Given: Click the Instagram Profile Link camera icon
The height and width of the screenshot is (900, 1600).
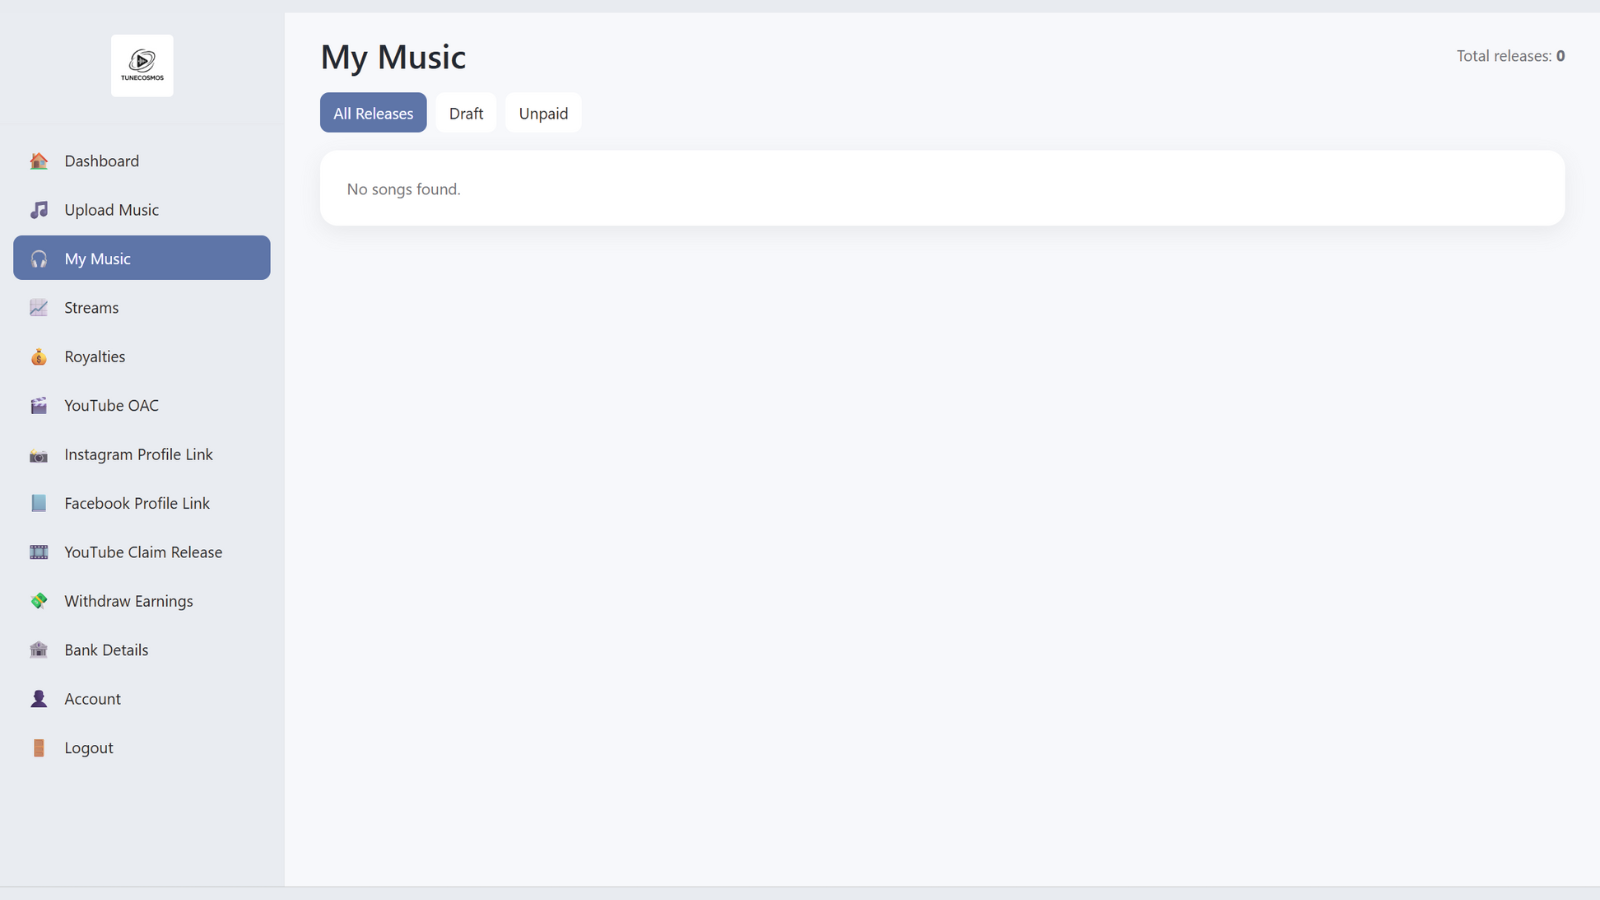Looking at the screenshot, I should pyautogui.click(x=39, y=455).
